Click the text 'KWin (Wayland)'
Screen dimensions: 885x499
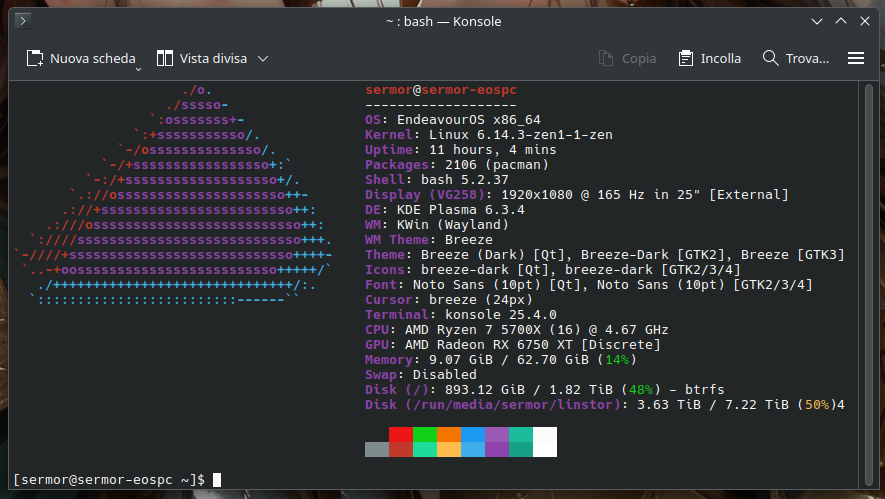click(x=453, y=225)
